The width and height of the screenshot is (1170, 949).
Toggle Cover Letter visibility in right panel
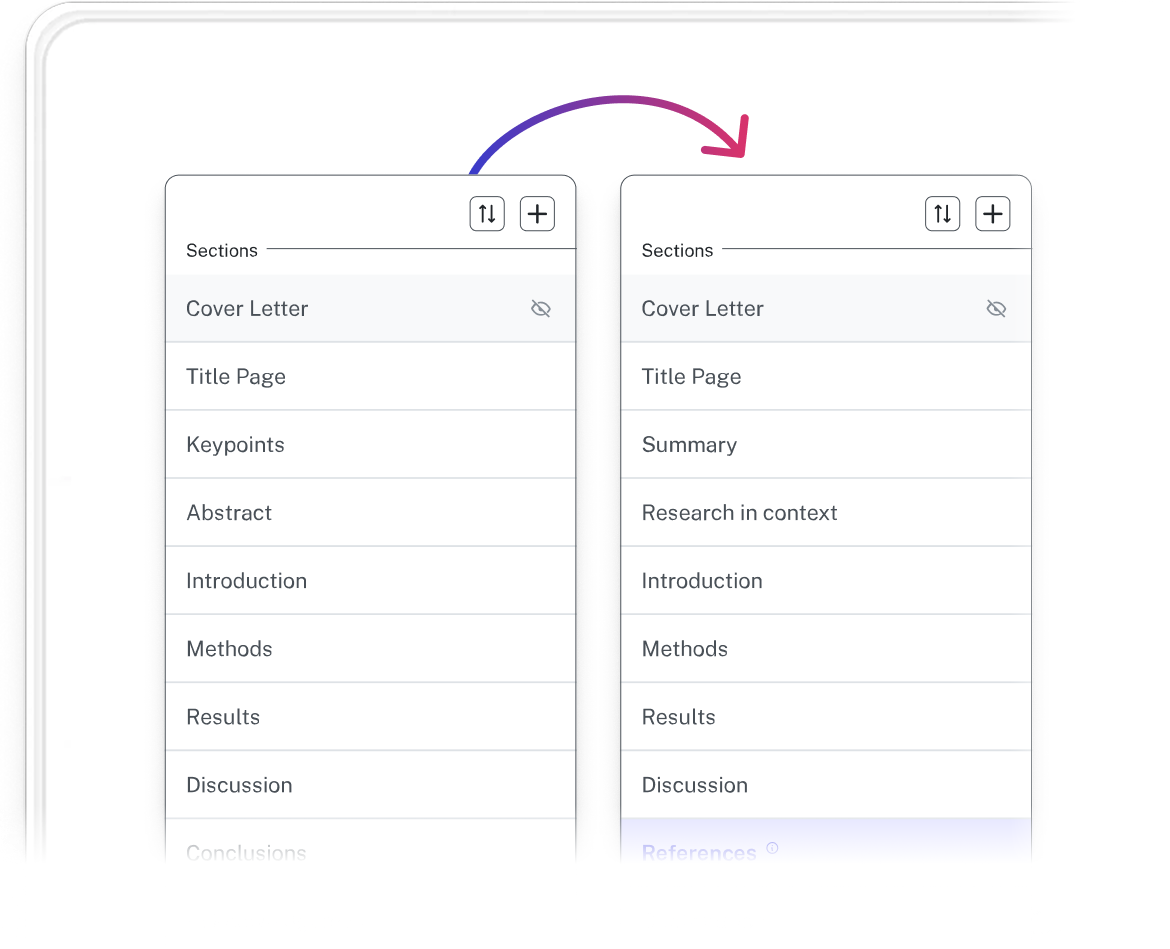click(x=996, y=309)
